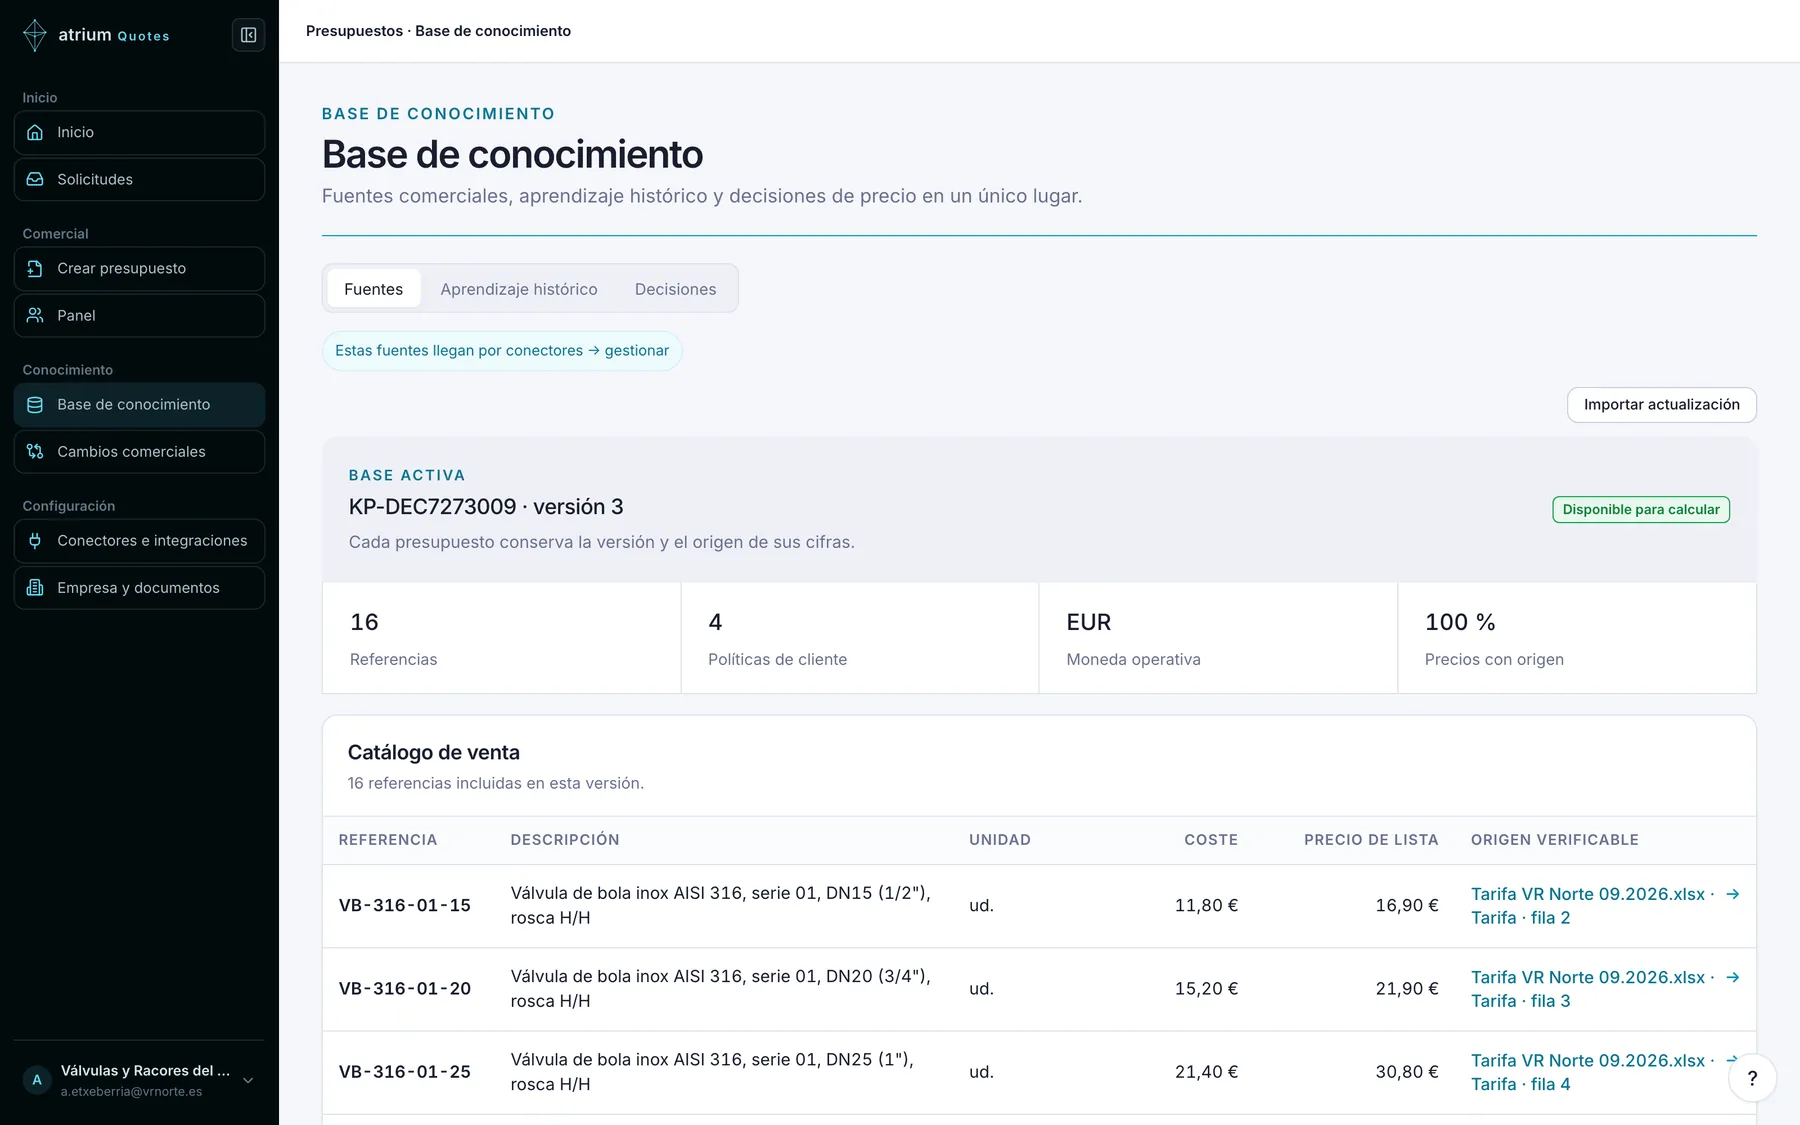This screenshot has height=1125, width=1800.
Task: Open Conectores e integraciones settings
Action: (x=139, y=540)
